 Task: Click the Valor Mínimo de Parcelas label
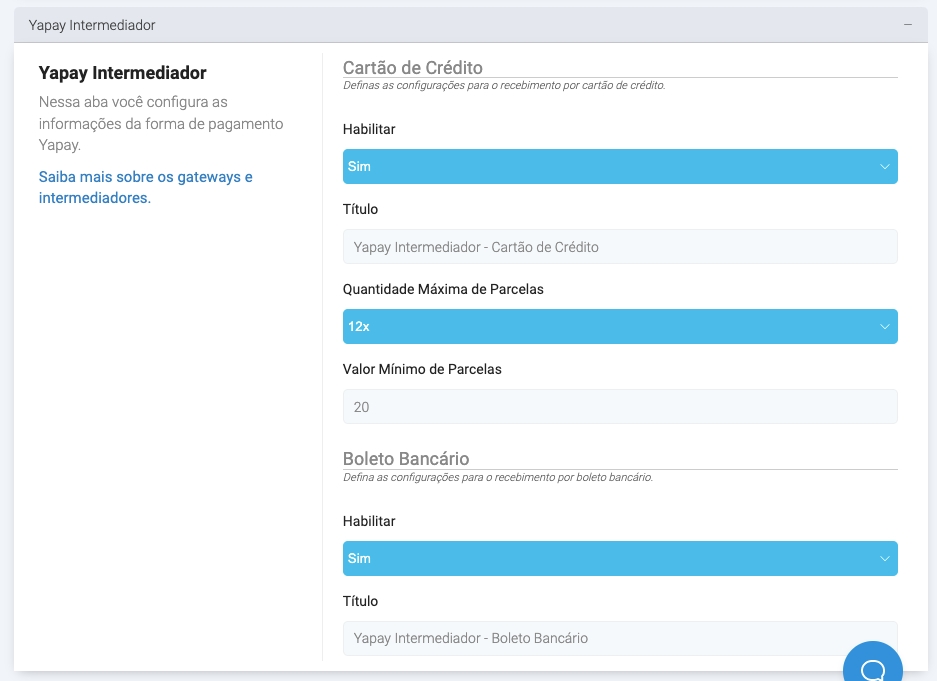[422, 369]
